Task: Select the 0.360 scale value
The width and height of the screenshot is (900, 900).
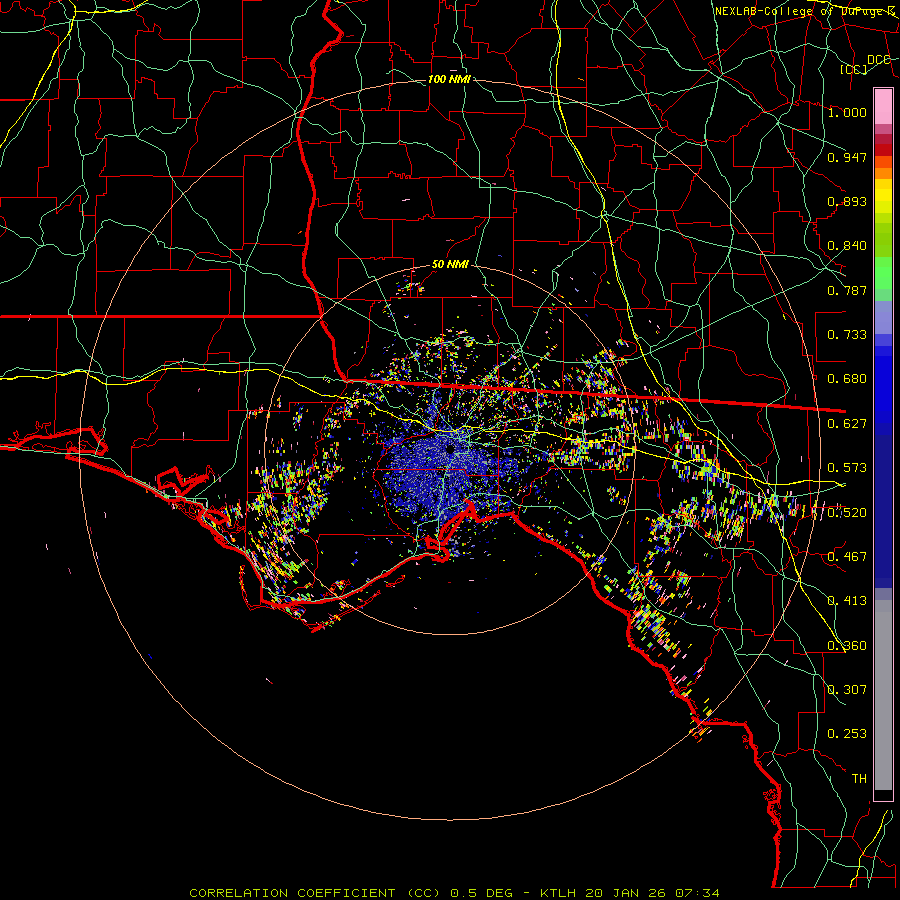Action: [x=847, y=645]
